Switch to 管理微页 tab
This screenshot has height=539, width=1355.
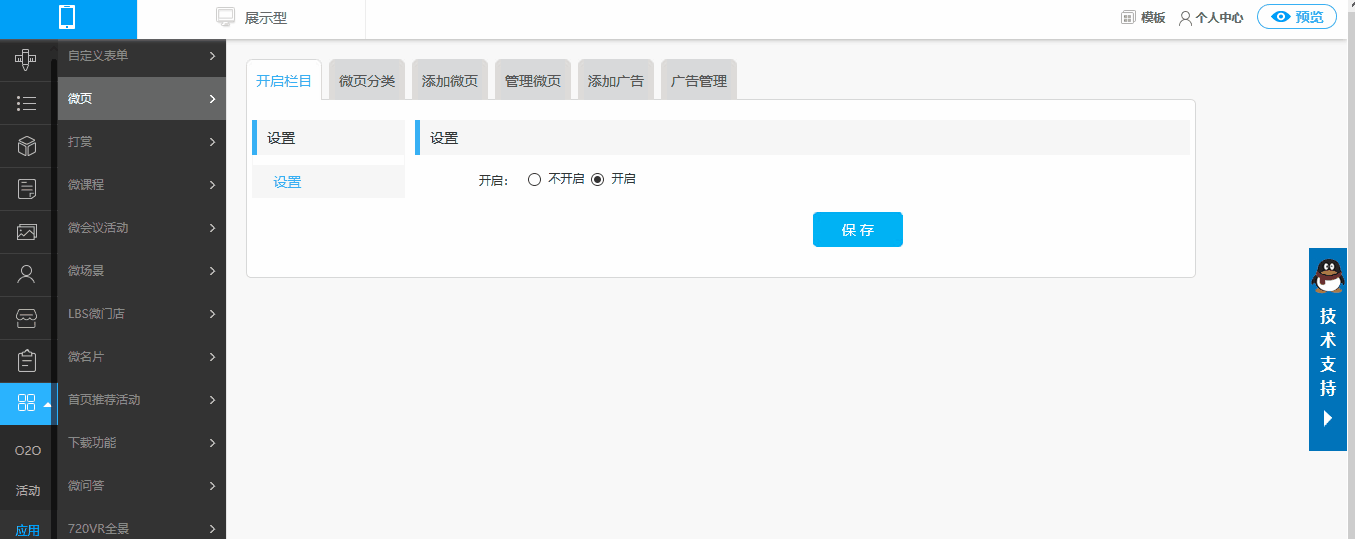coord(533,81)
